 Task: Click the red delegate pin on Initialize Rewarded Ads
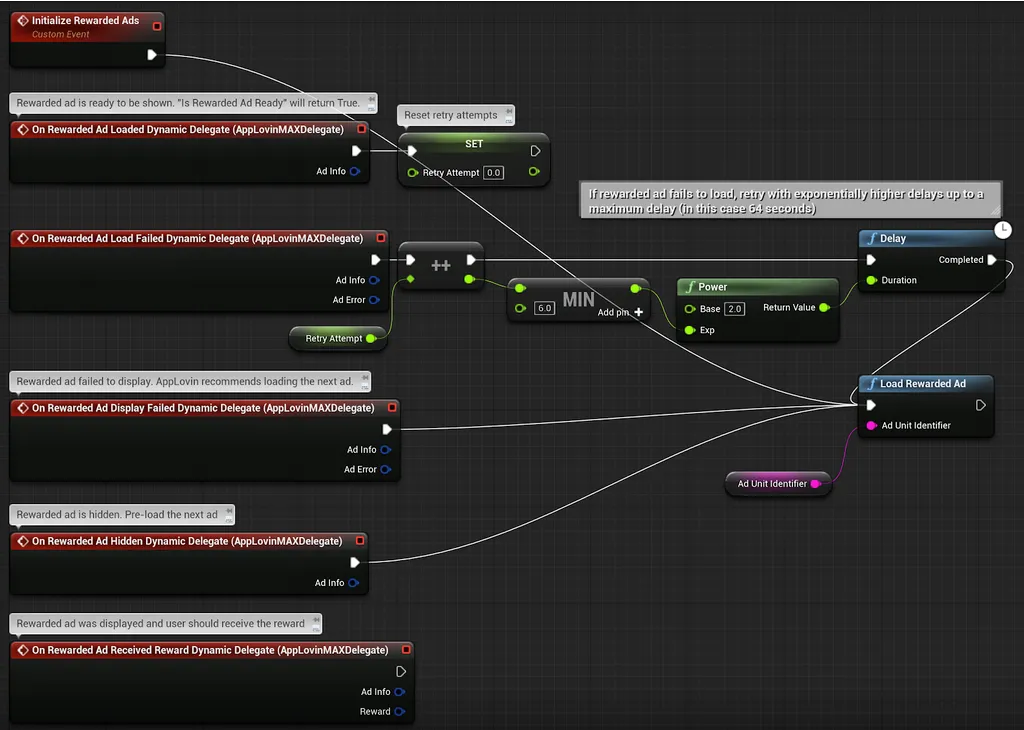click(156, 25)
